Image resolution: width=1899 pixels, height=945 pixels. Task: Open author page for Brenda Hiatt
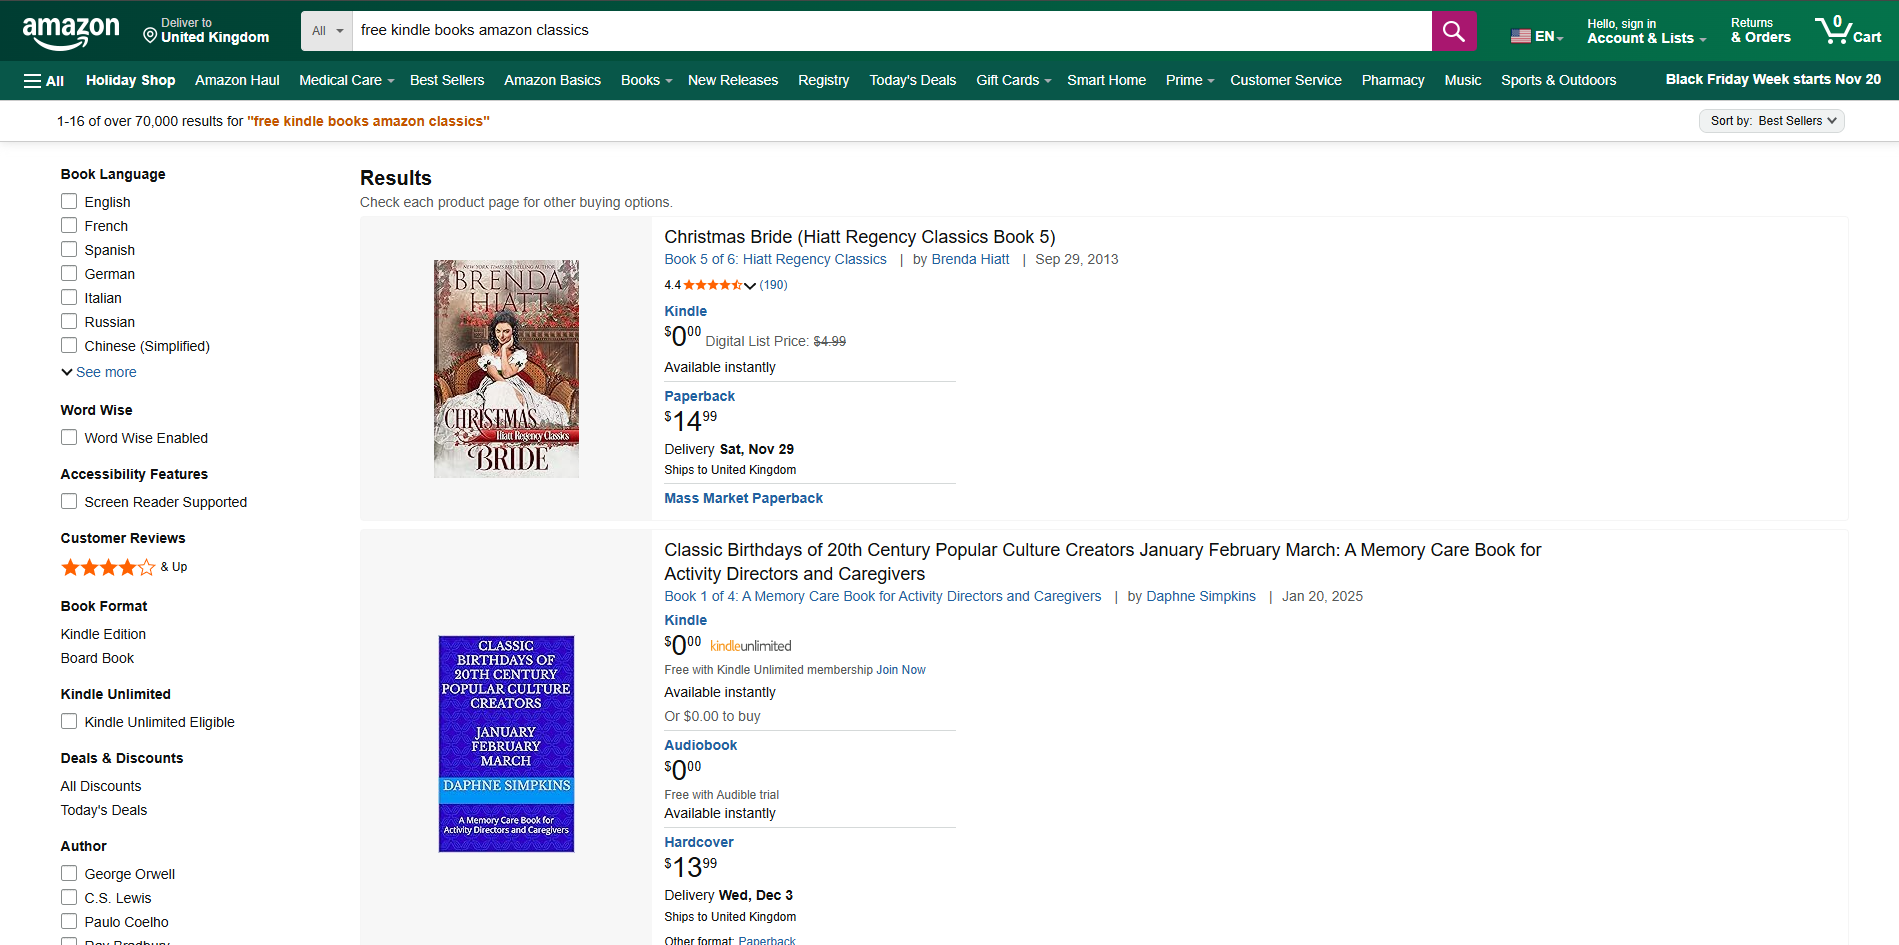pos(969,259)
